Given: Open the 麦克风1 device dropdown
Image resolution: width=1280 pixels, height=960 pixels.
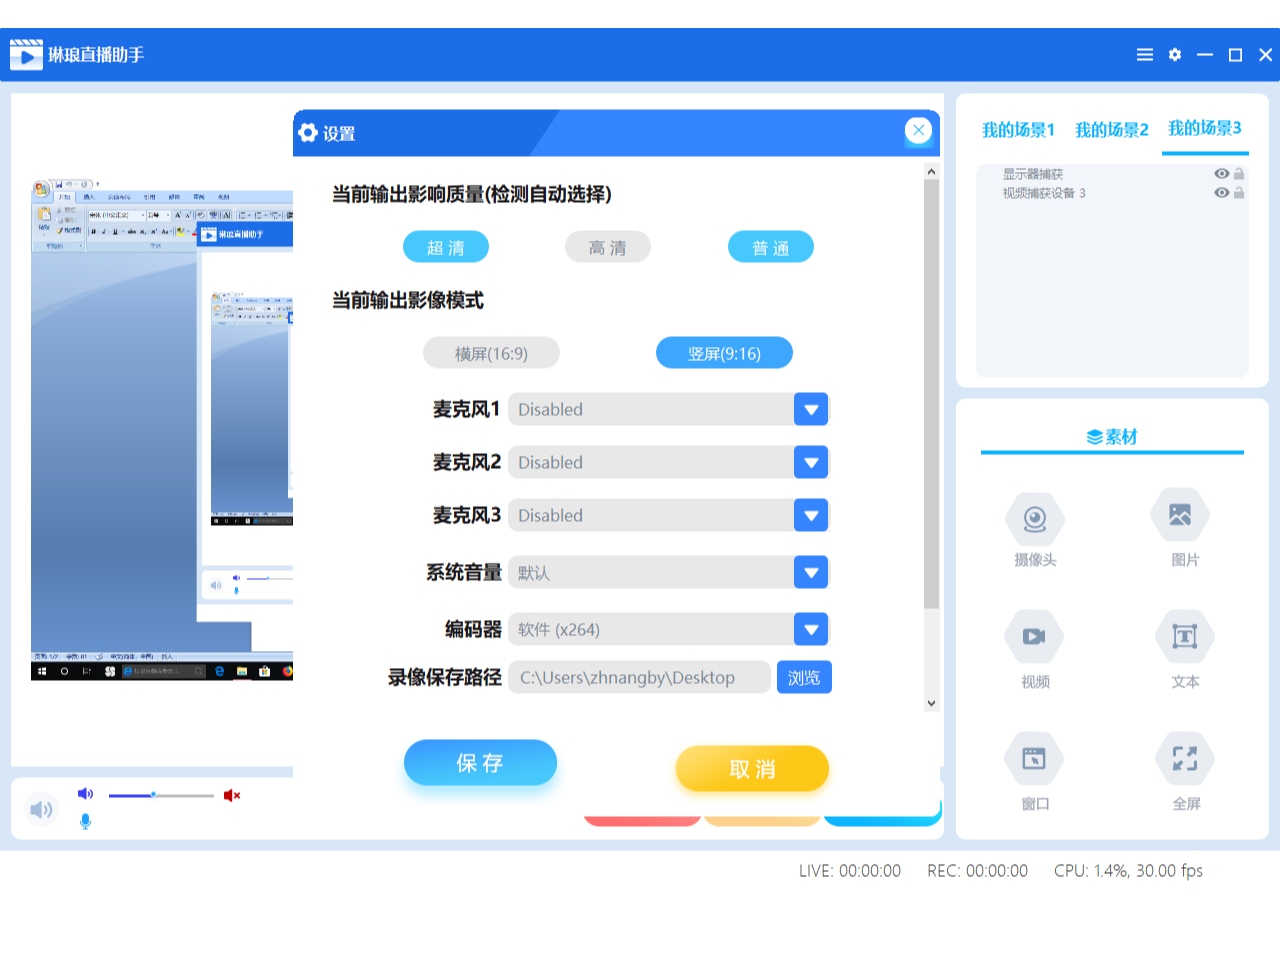Looking at the screenshot, I should pos(811,409).
